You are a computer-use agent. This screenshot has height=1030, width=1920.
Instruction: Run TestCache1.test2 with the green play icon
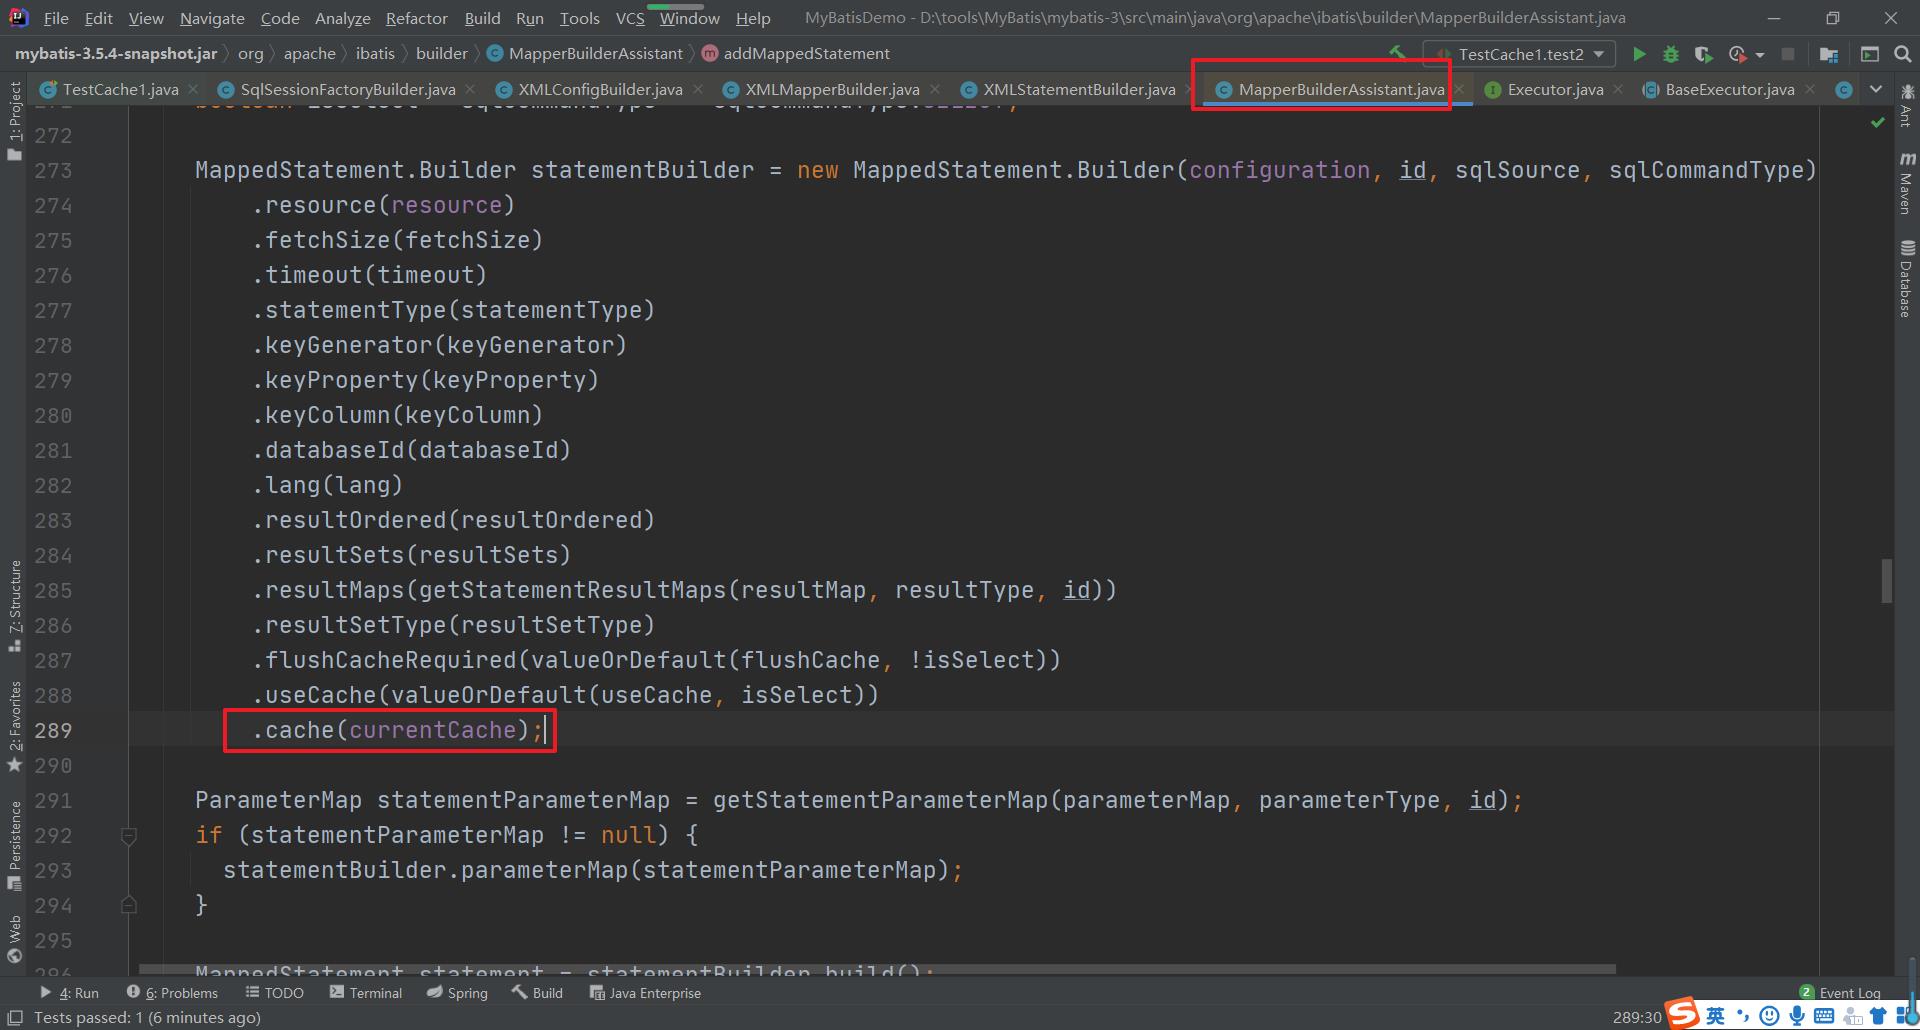[1638, 54]
